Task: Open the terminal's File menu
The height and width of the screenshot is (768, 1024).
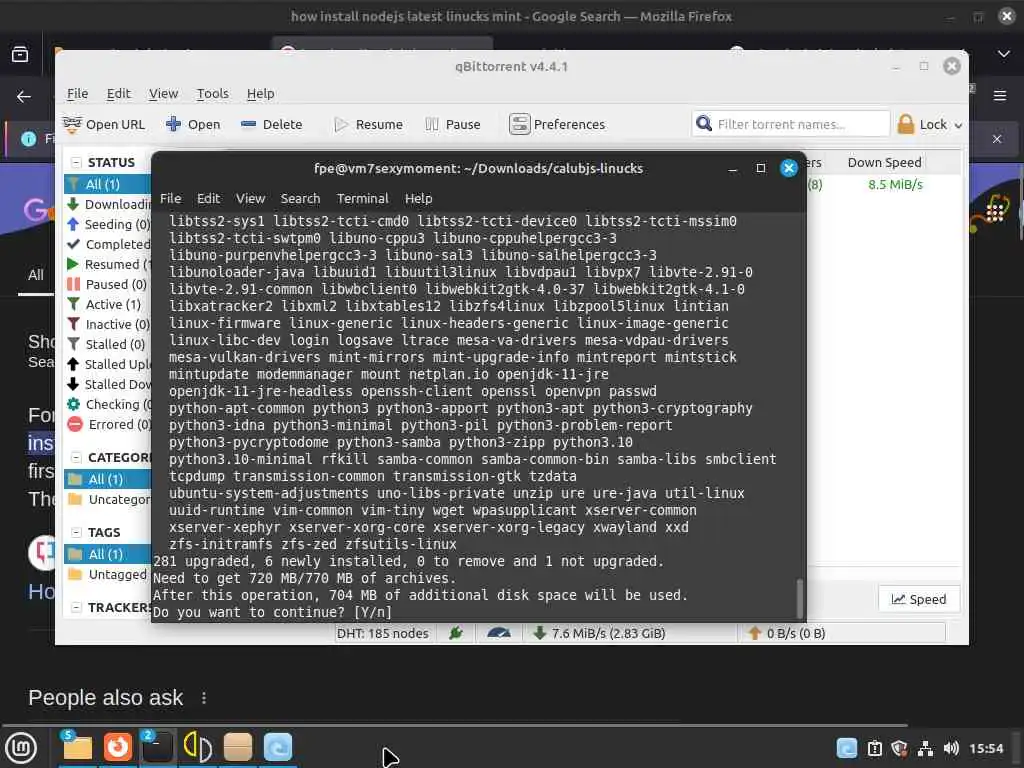Action: click(170, 199)
